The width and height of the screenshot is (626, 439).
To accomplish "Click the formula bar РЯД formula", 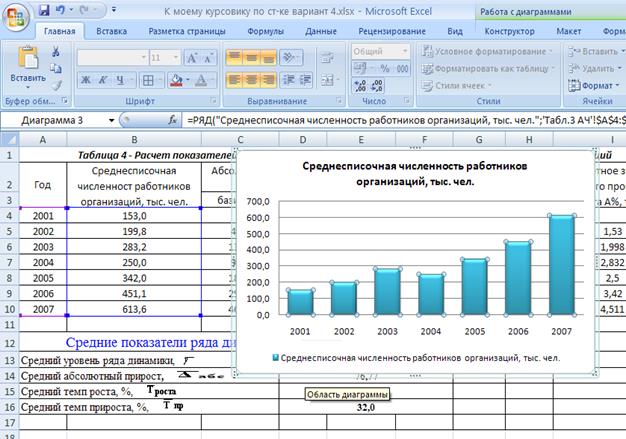I will [x=404, y=120].
